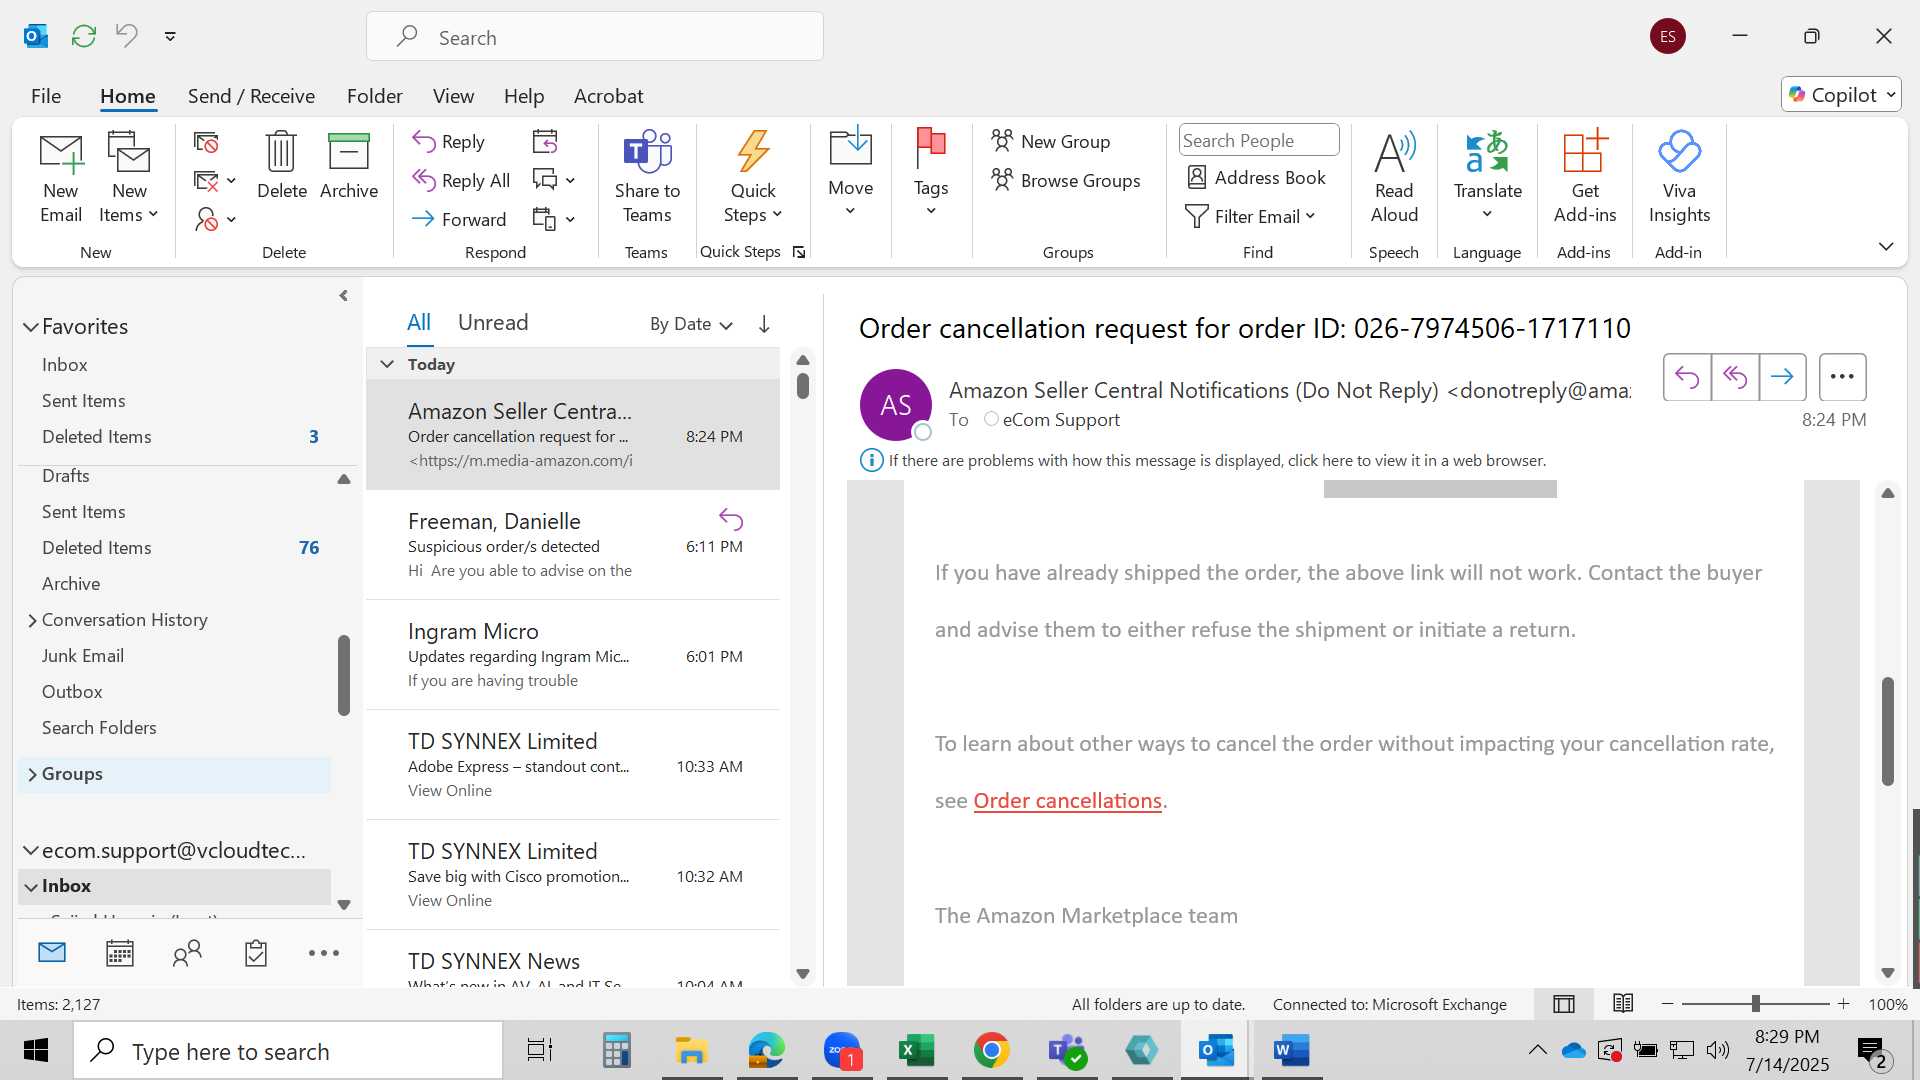The height and width of the screenshot is (1080, 1920).
Task: Show the Unread messages filter
Action: coord(493,322)
